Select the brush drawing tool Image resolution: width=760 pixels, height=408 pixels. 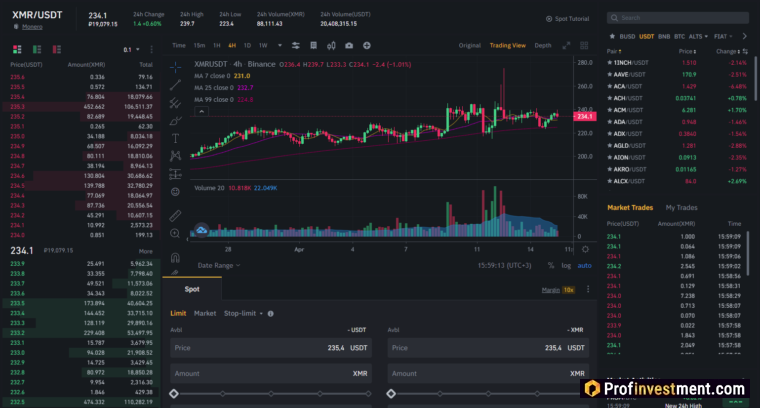coord(175,121)
